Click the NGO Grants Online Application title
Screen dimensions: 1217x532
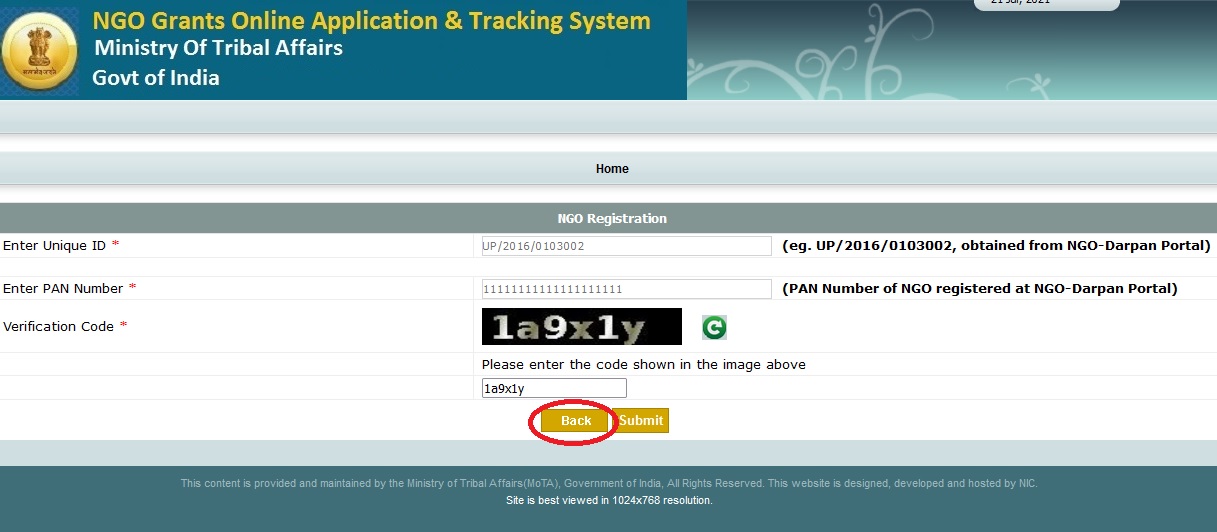pyautogui.click(x=371, y=21)
